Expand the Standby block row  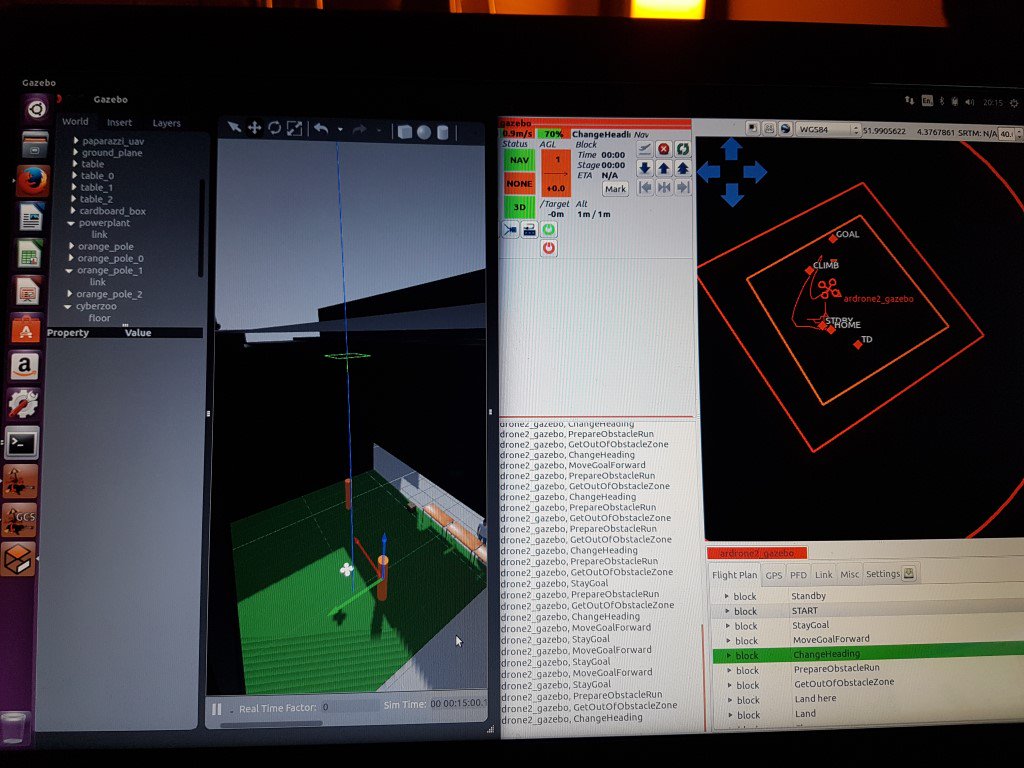coord(726,596)
